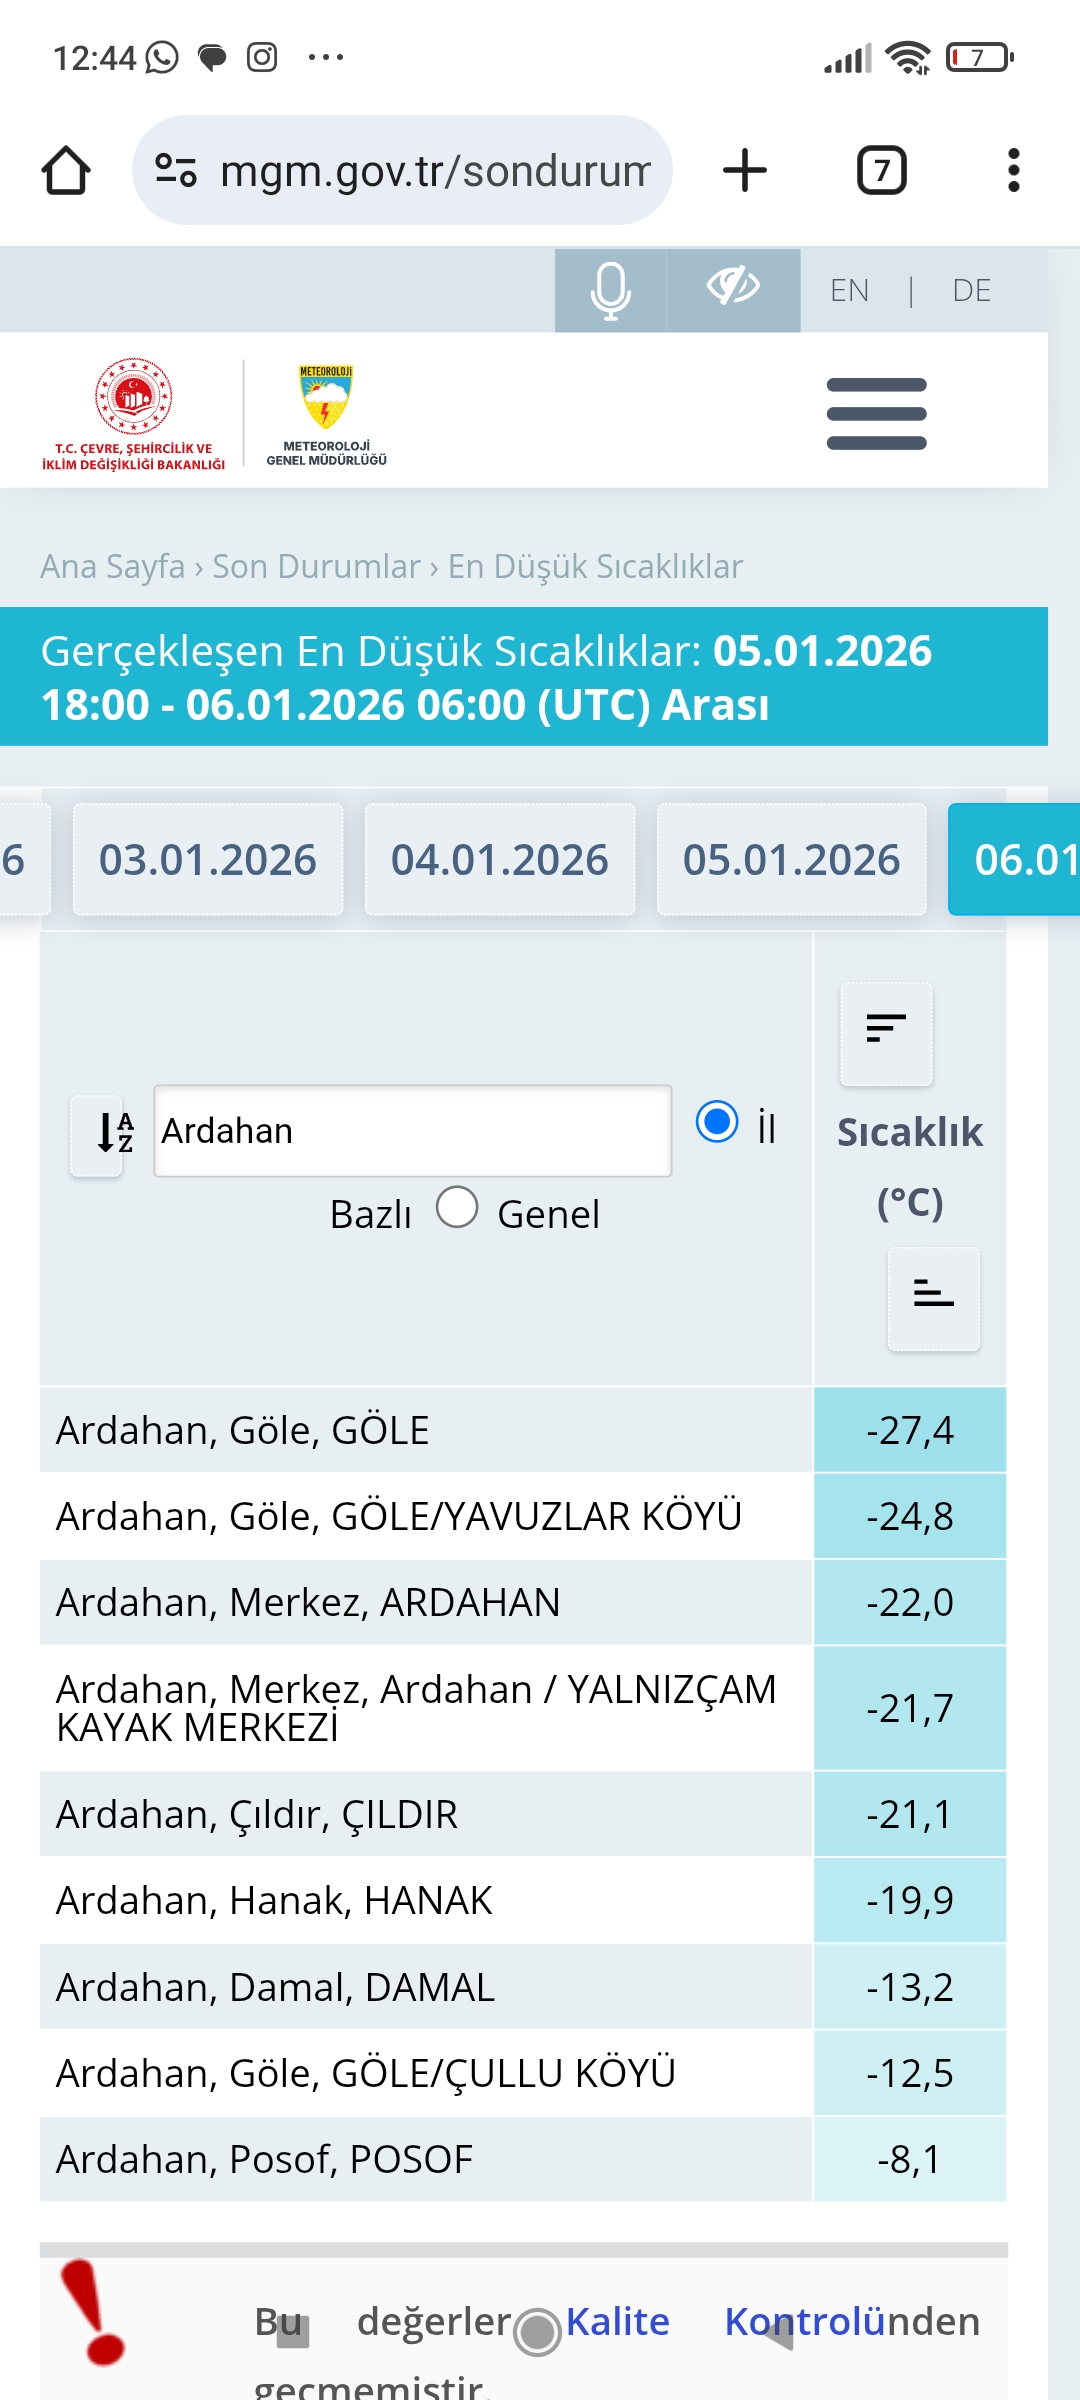Screen dimensions: 1080x2400
Task: Open browser three-dot overflow menu
Action: coord(1014,170)
